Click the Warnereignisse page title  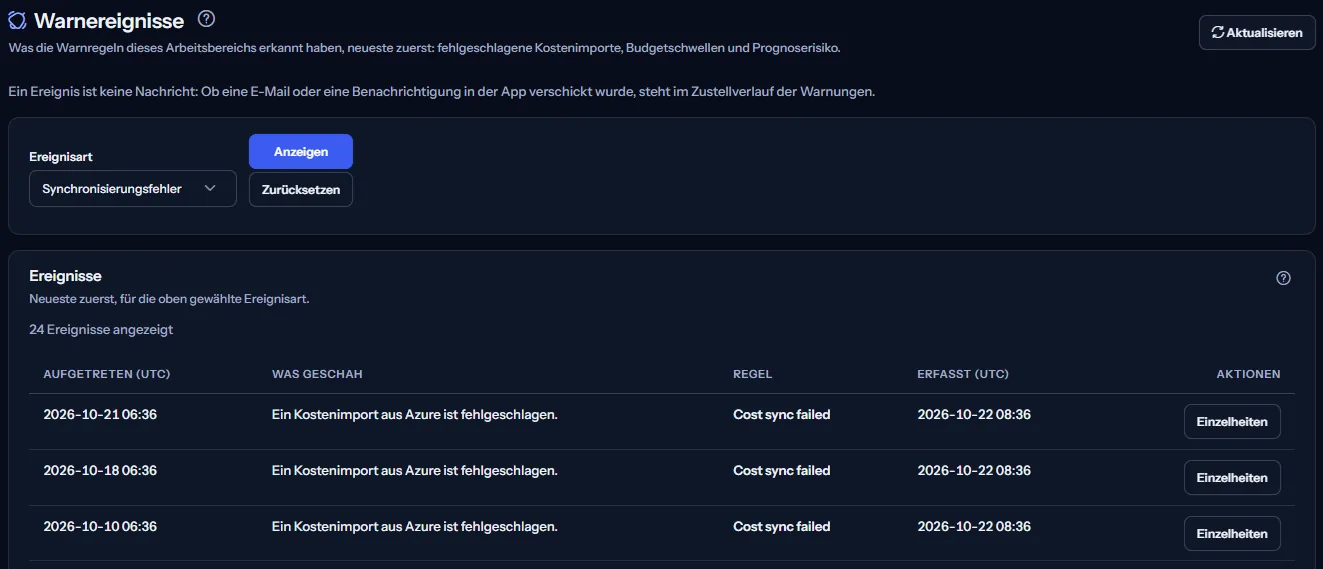click(x=109, y=20)
